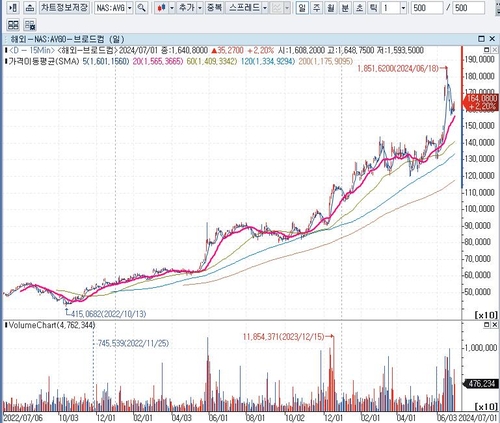The width and height of the screenshot is (500, 423).
Task: Select the 초 second period toggle
Action: pyautogui.click(x=359, y=8)
